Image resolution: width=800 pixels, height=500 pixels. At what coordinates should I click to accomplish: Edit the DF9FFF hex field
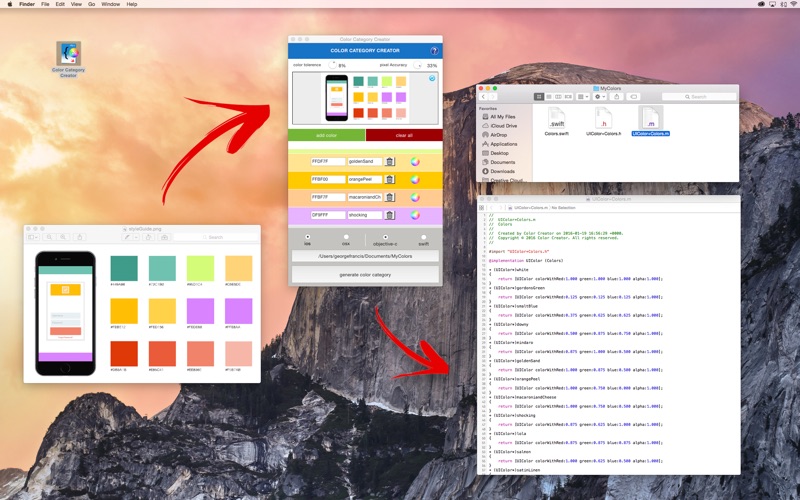(x=328, y=215)
